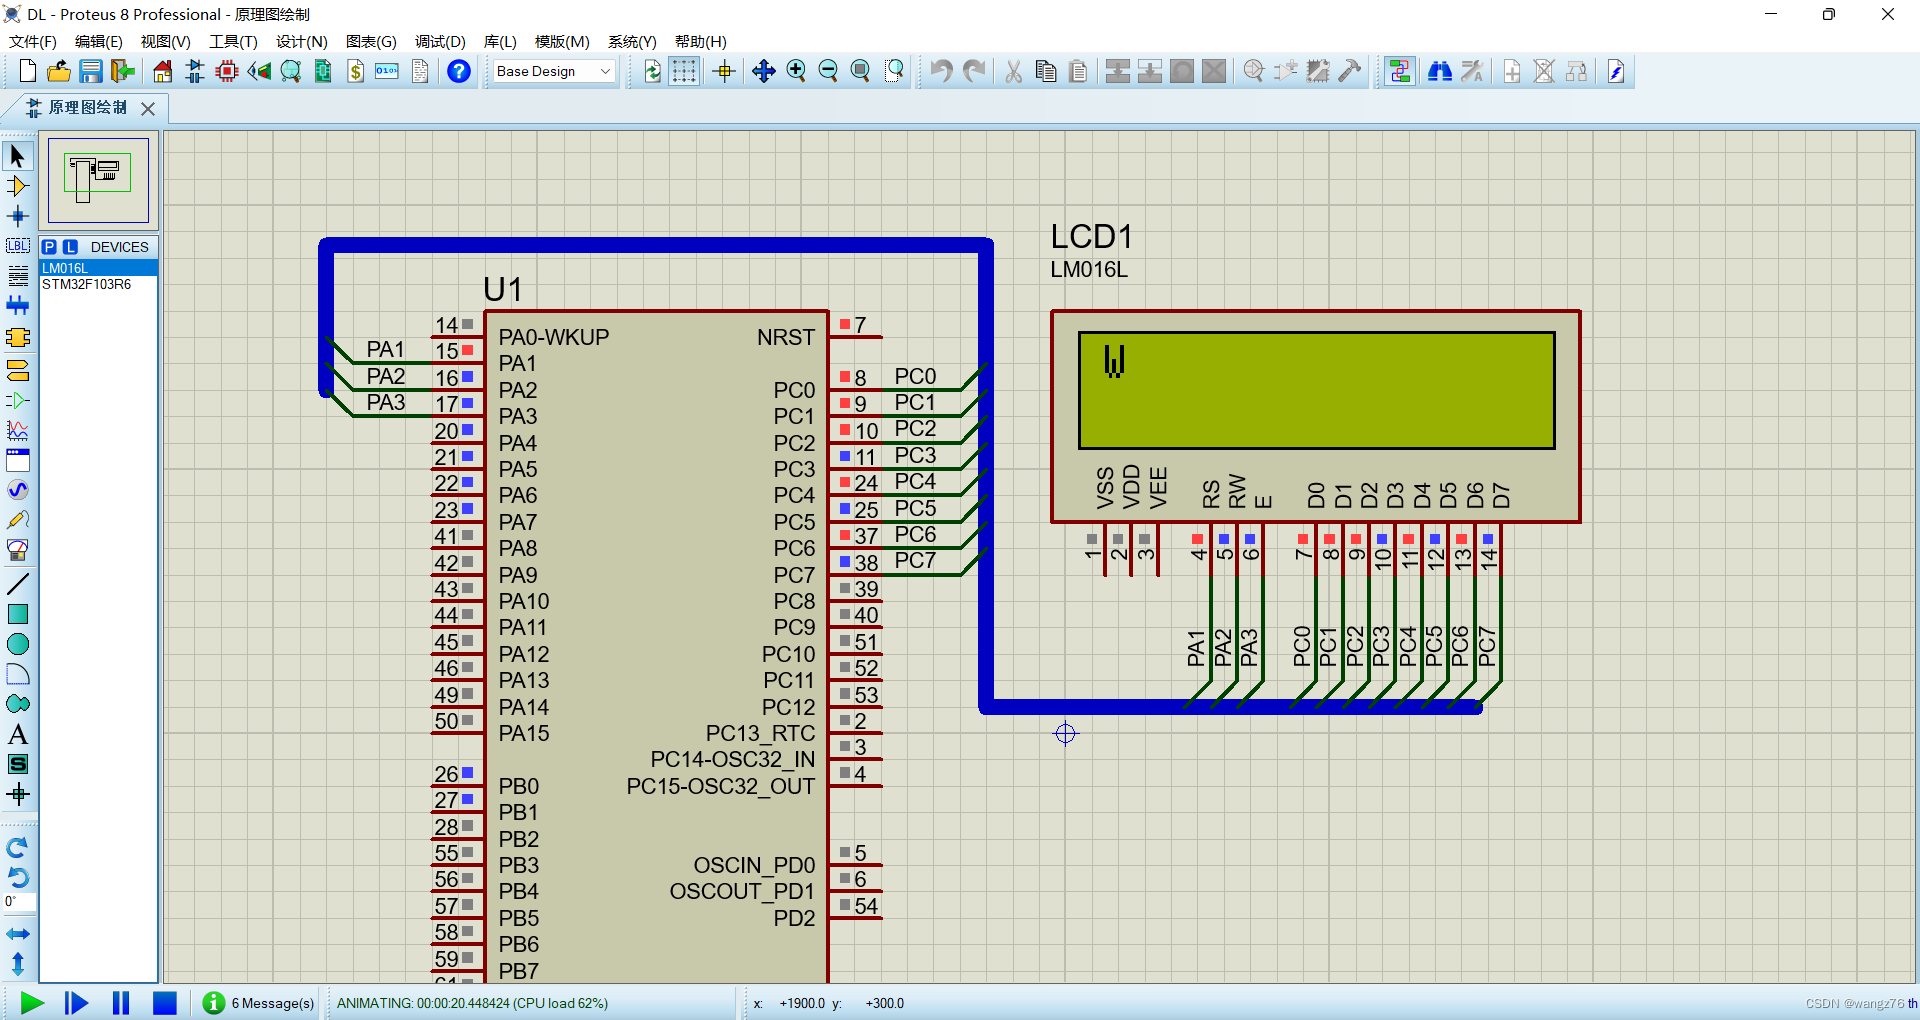Viewport: 1920px width, 1020px height.
Task: Choose the Virtual Instruments mode icon
Action: coord(17,550)
